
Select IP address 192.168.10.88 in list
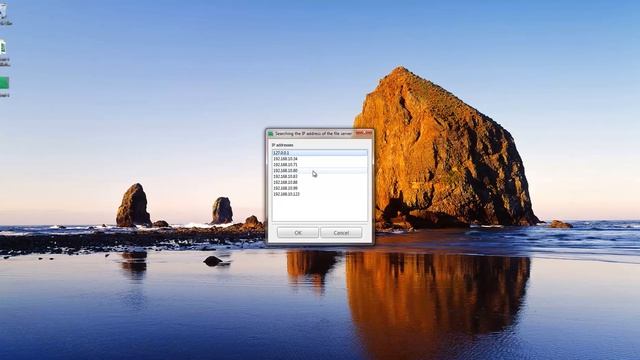pyautogui.click(x=320, y=182)
